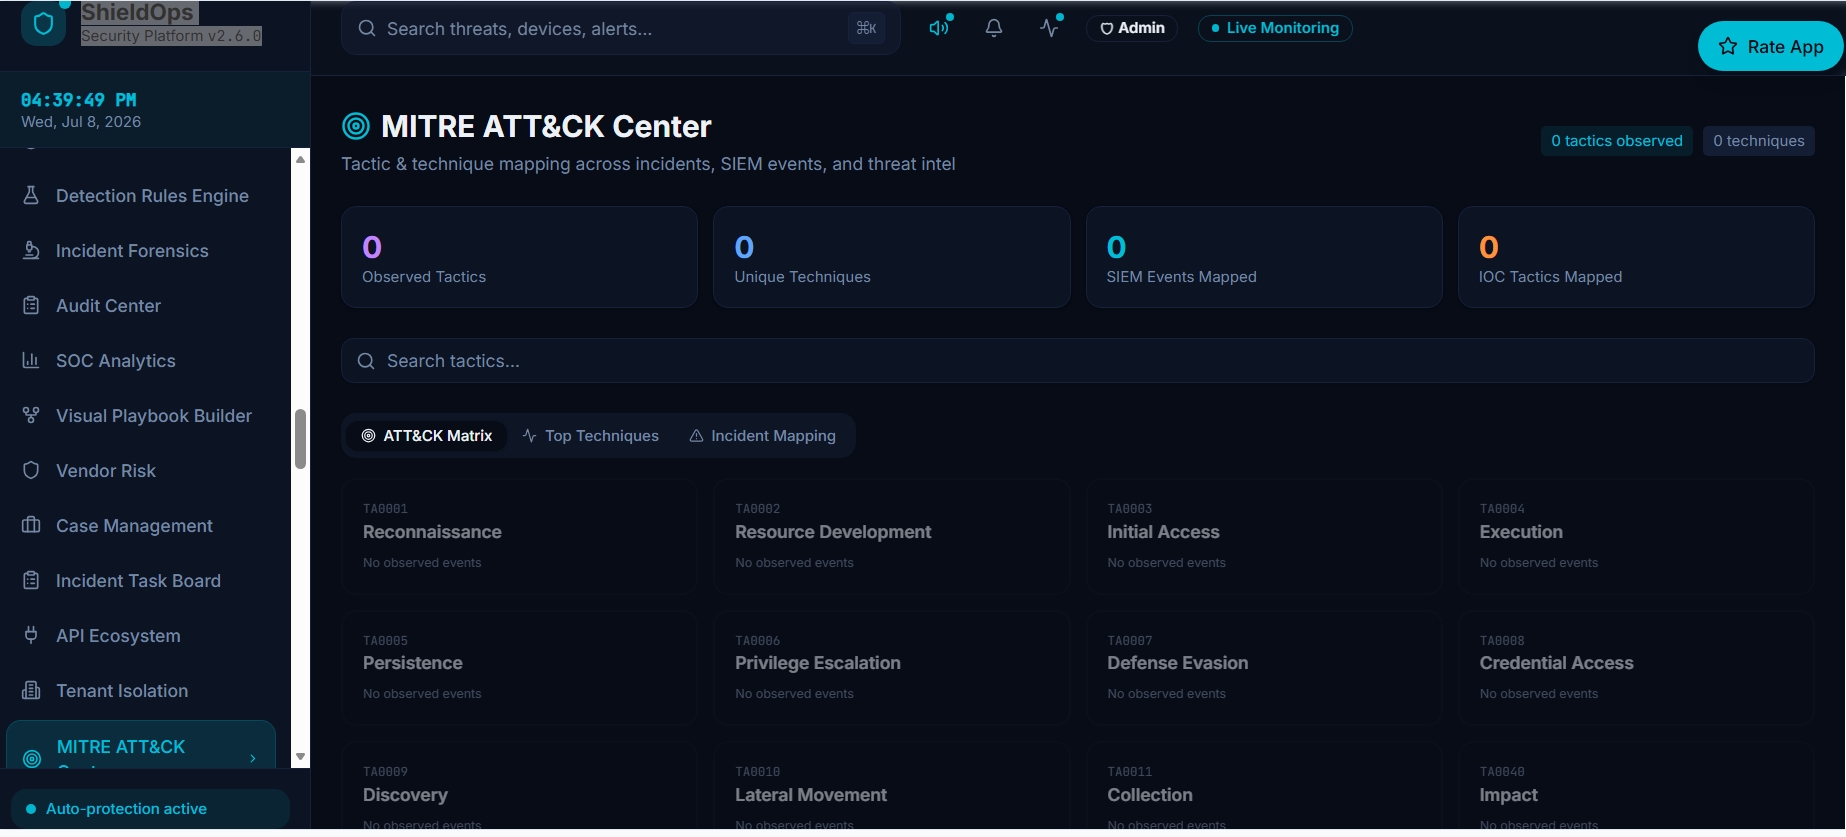Click the ShieldOps shield logo
Image resolution: width=1846 pixels, height=837 pixels.
[x=43, y=24]
